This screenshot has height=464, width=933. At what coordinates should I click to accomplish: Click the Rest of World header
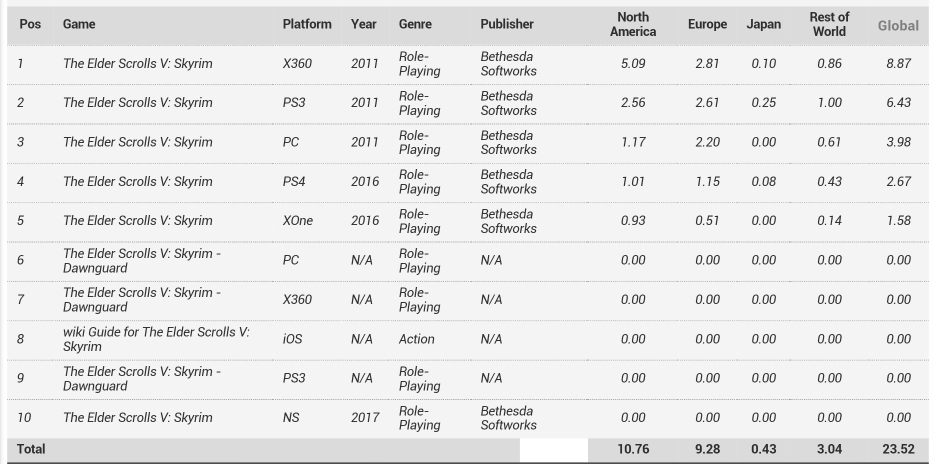pos(829,24)
